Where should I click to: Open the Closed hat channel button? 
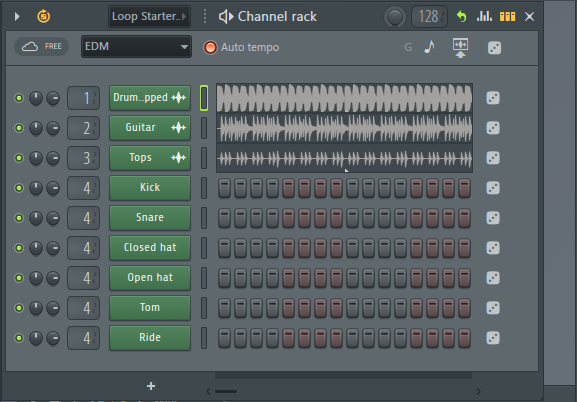[150, 248]
